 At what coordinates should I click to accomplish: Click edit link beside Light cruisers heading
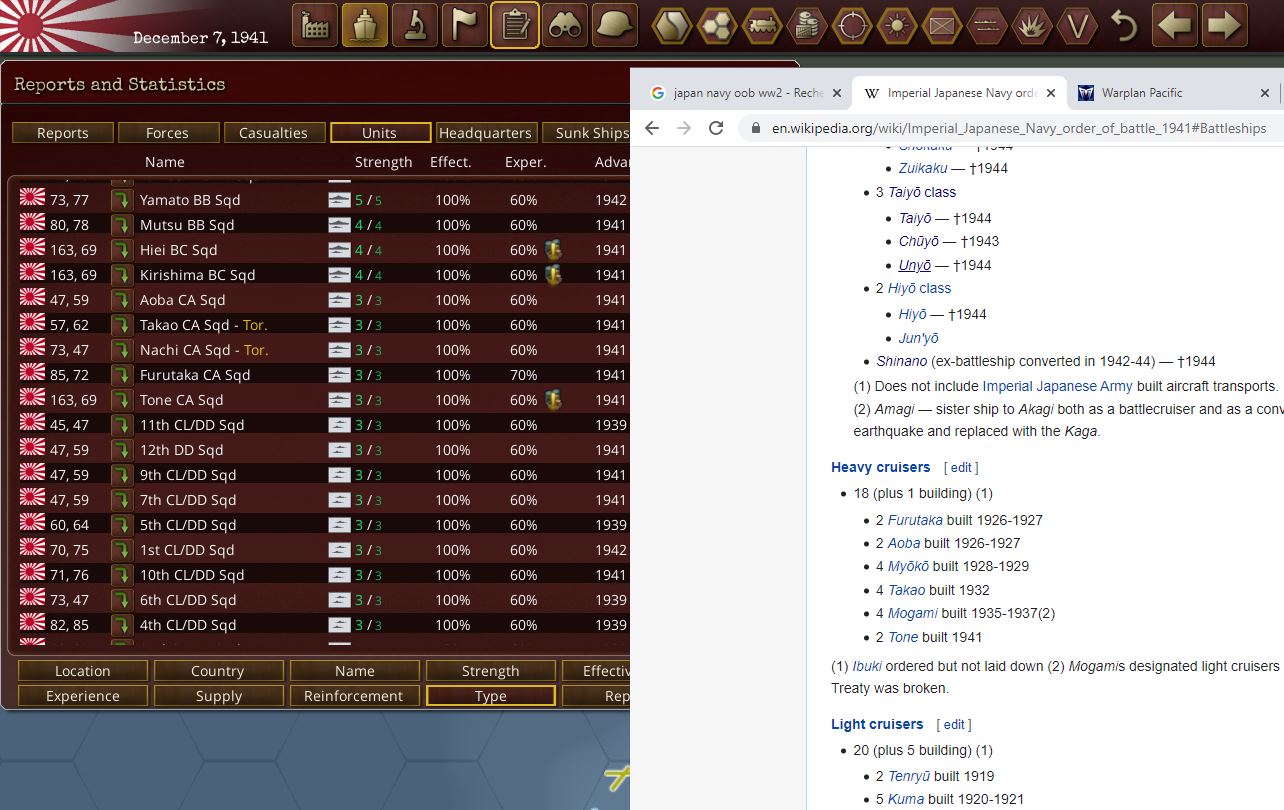pyautogui.click(x=954, y=725)
